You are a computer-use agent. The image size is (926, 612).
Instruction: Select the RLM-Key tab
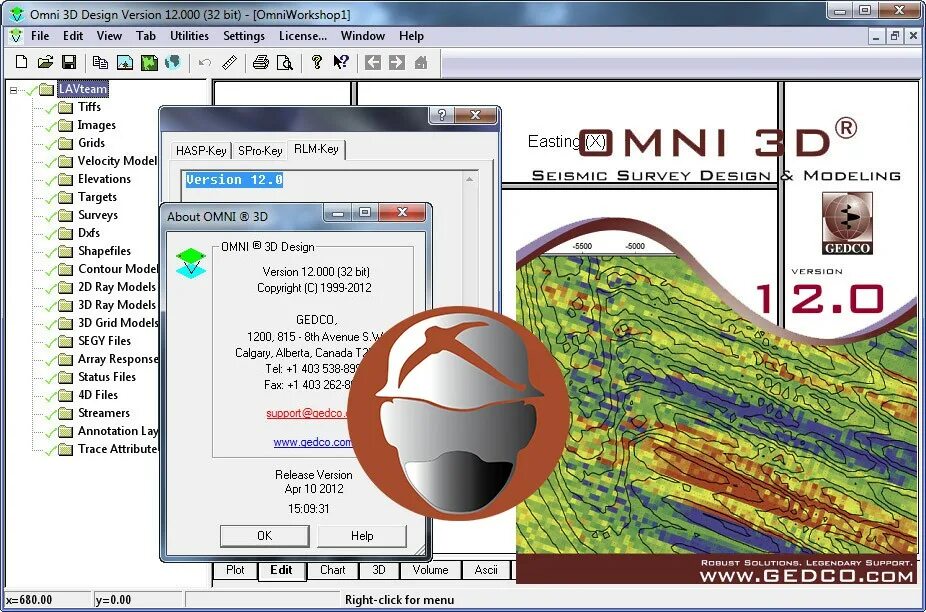(x=316, y=149)
